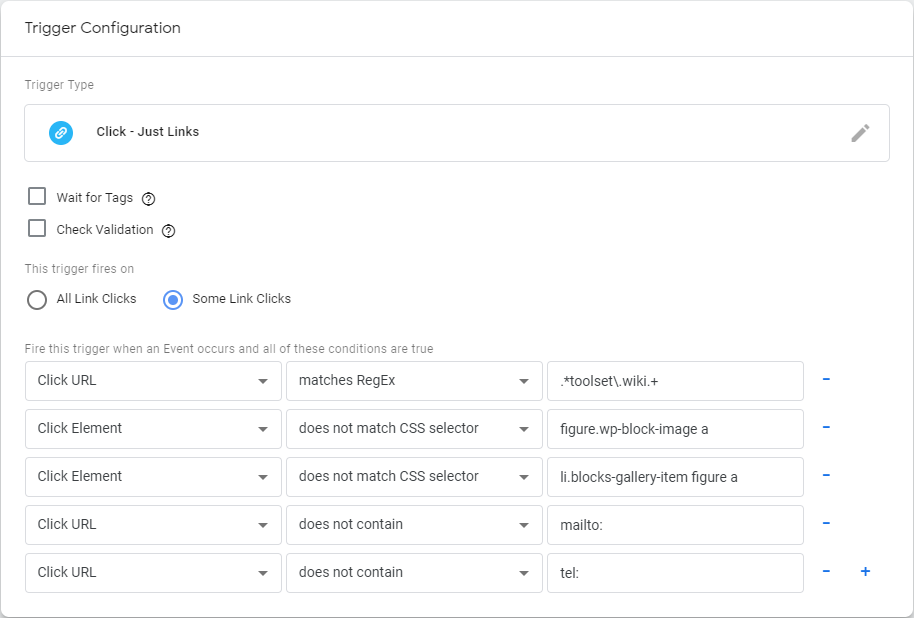This screenshot has height=618, width=914.
Task: Remove the mailto: condition row
Action: 826,523
